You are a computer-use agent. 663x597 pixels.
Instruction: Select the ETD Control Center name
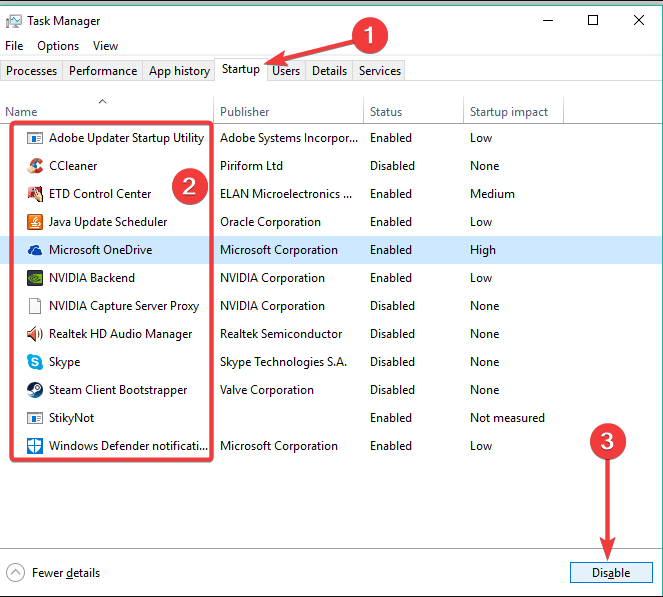(100, 194)
